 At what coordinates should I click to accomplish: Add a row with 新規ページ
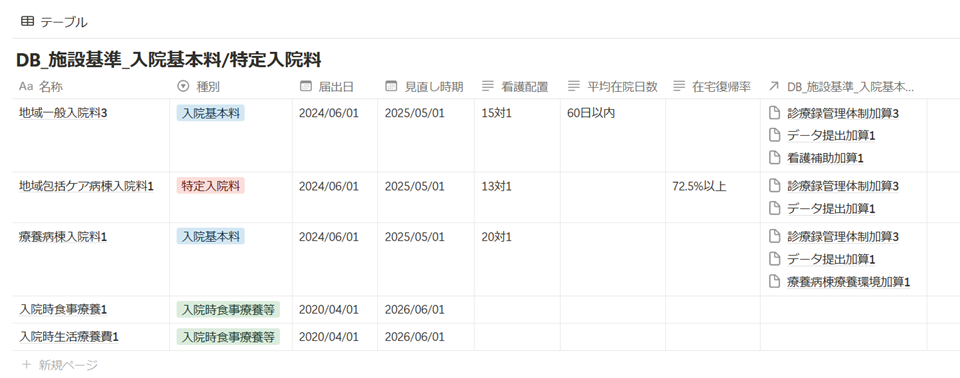60,365
